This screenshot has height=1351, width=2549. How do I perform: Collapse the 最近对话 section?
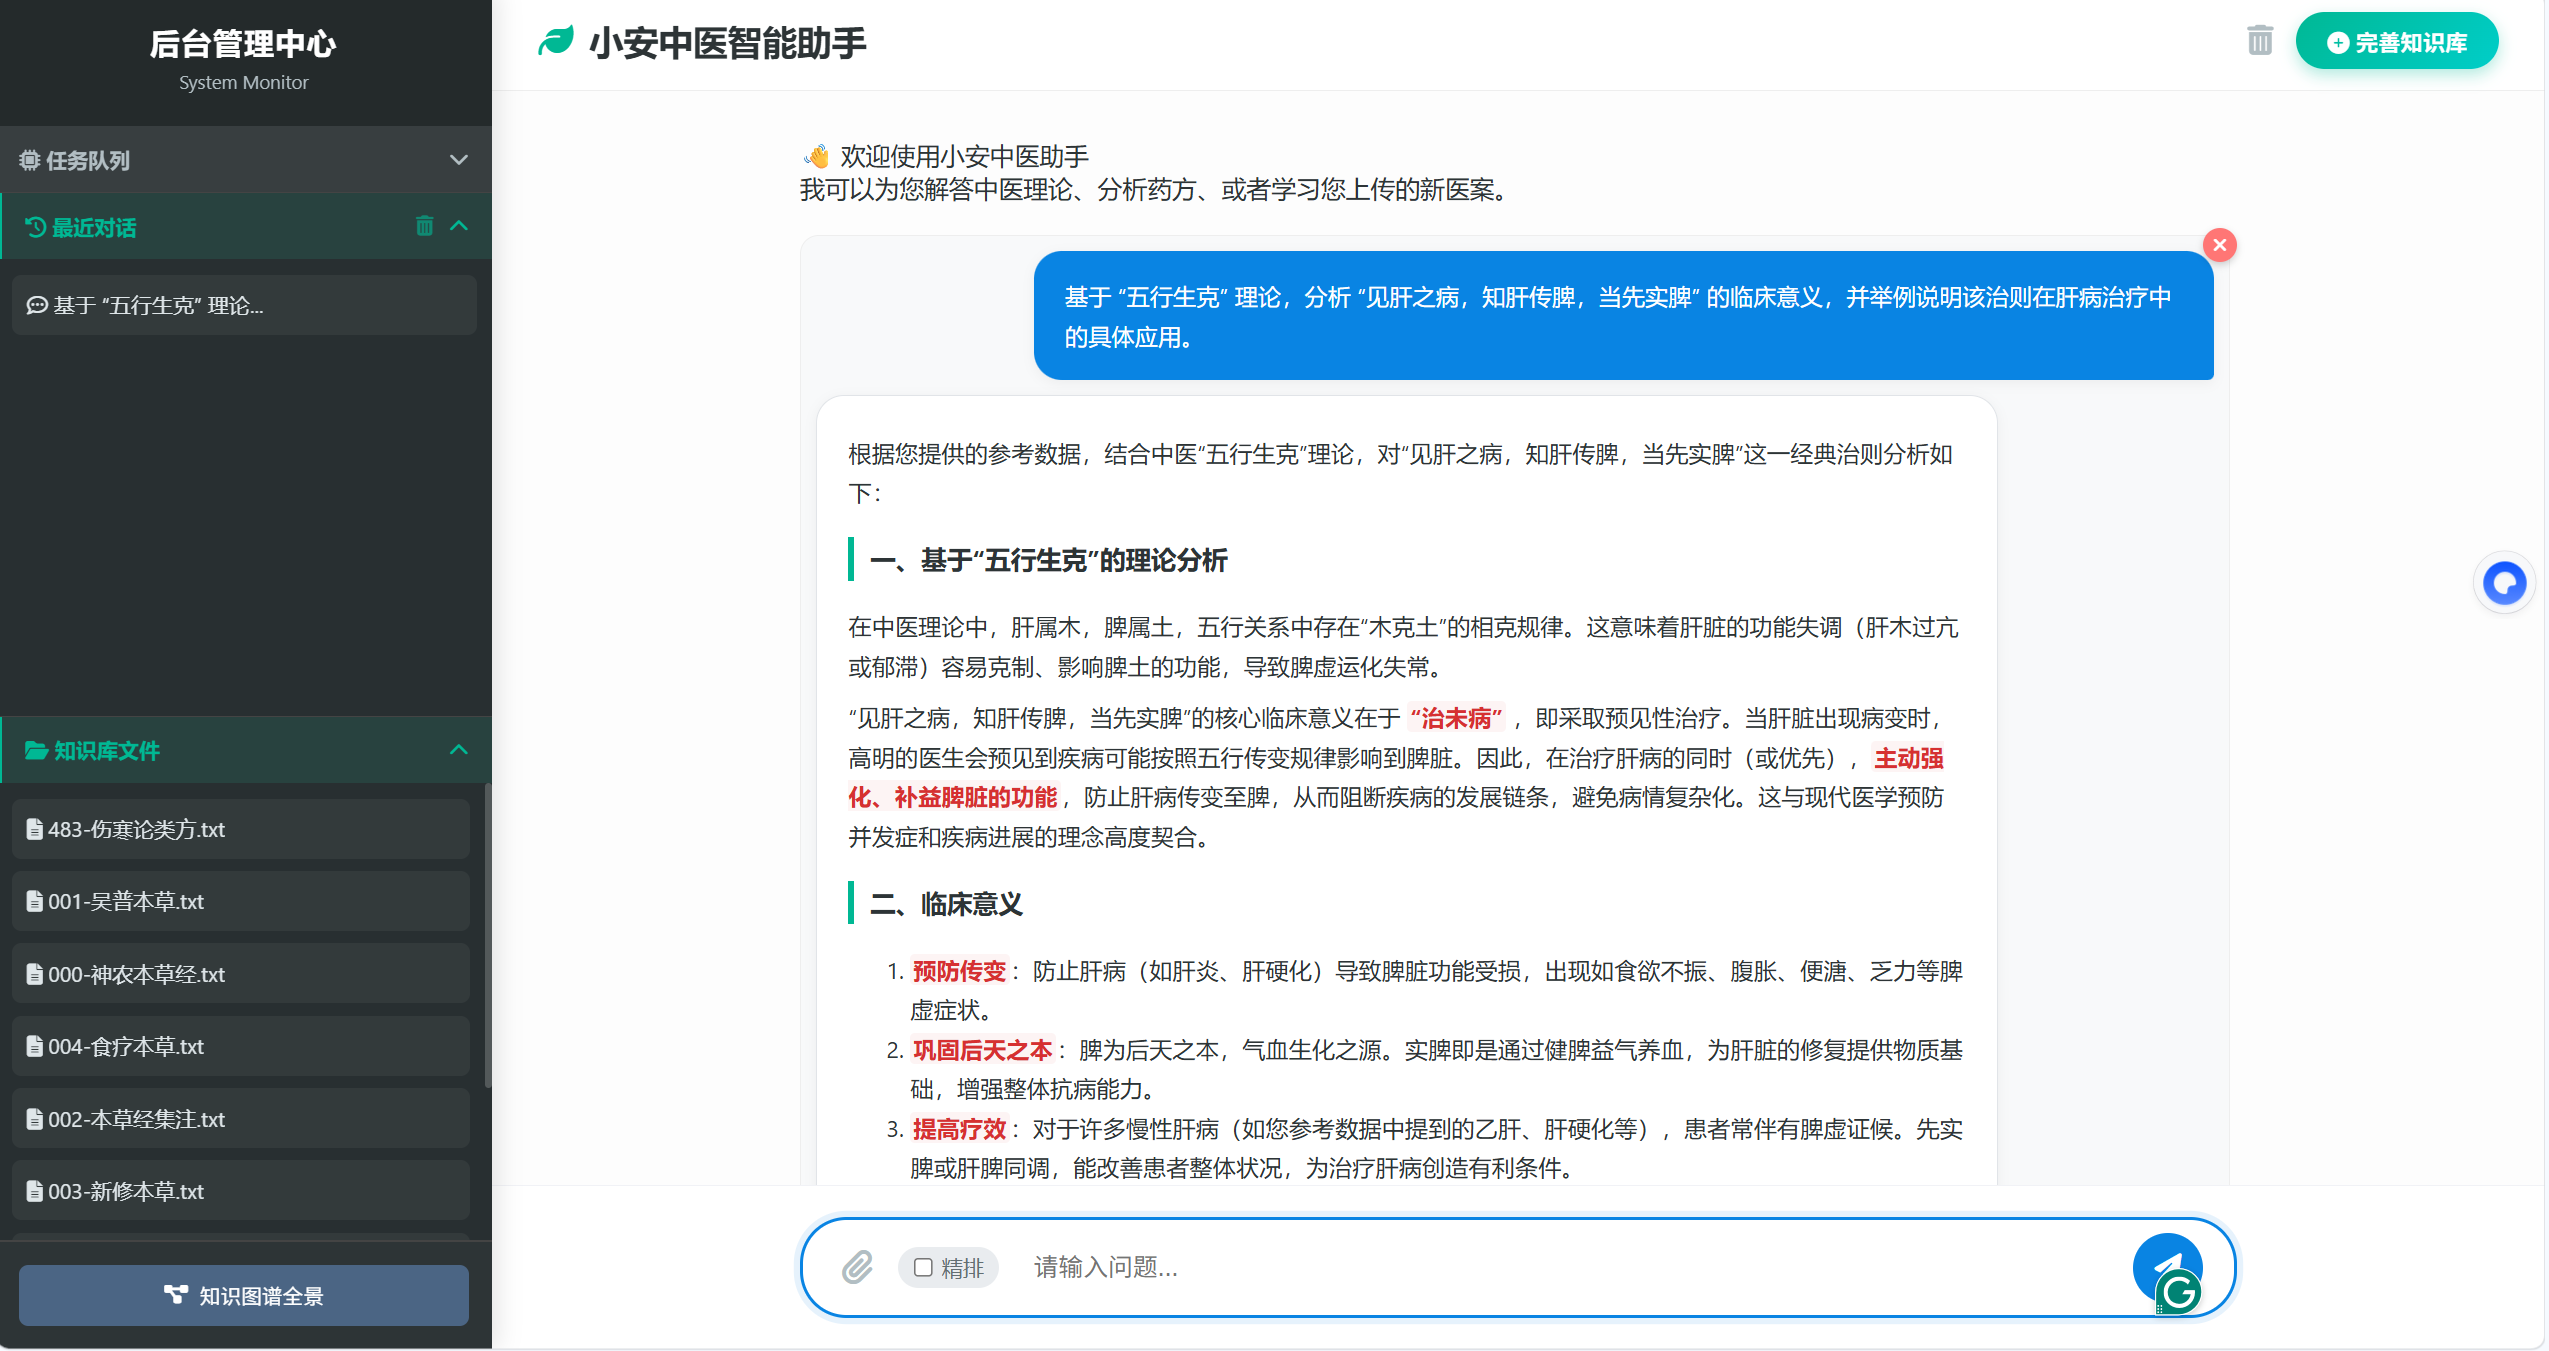[x=459, y=226]
